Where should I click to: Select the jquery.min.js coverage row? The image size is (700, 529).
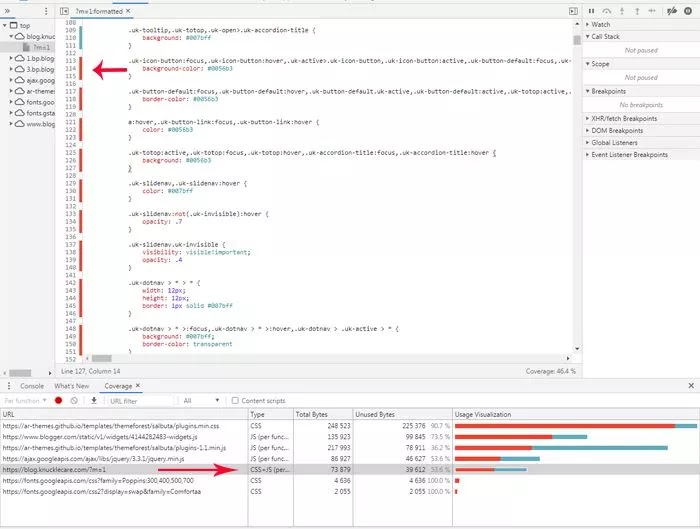point(350,458)
